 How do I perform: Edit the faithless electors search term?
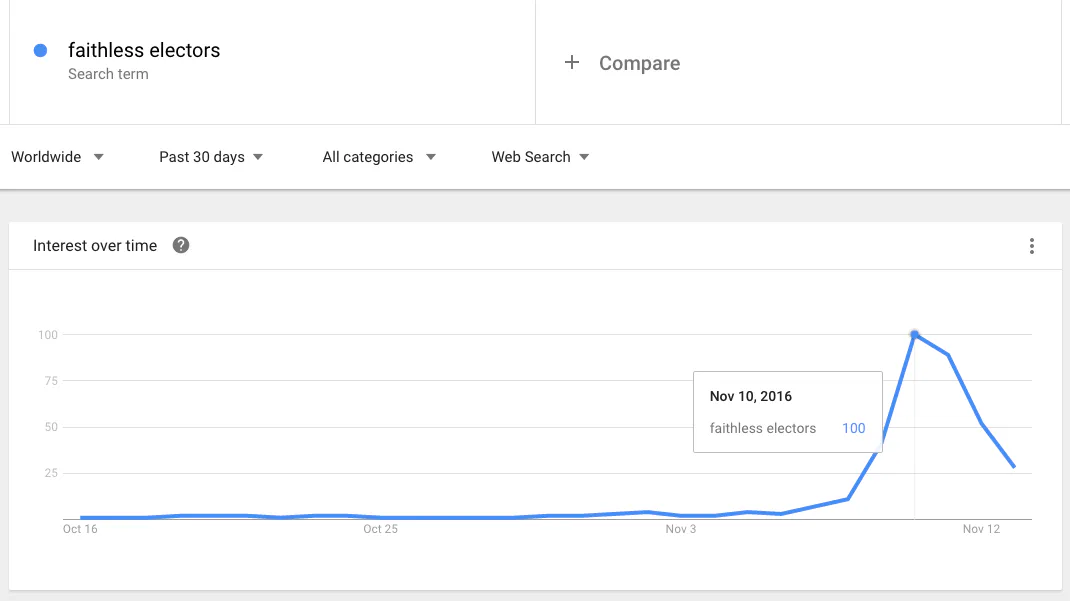(x=144, y=50)
